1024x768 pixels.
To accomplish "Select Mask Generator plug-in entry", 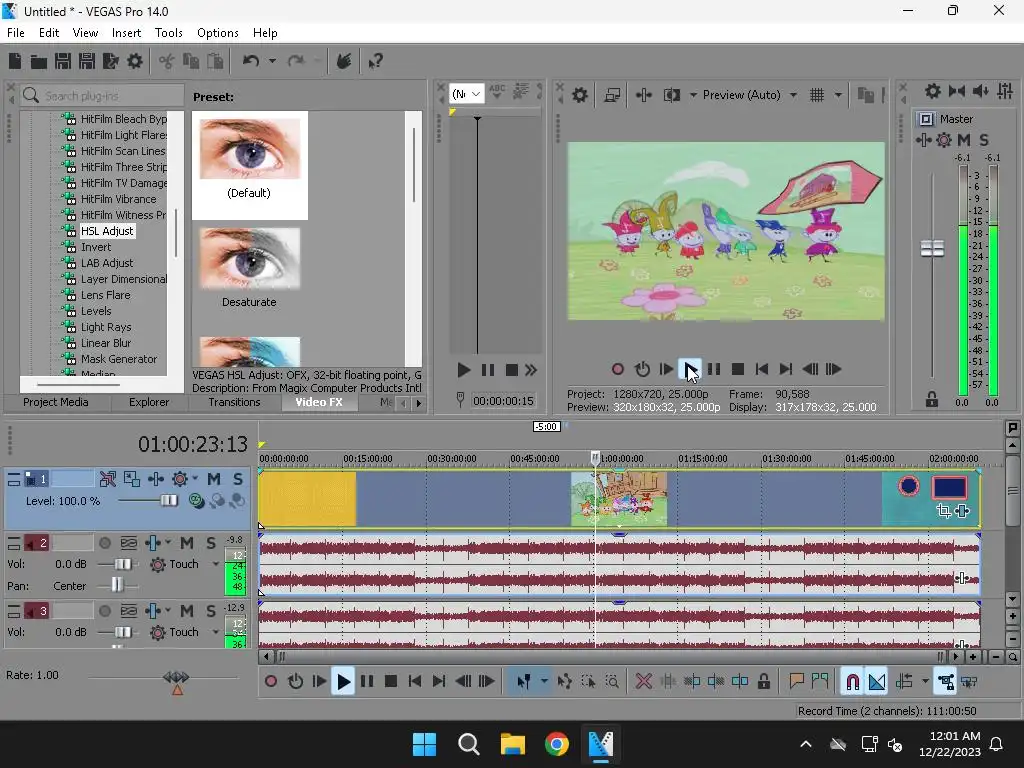I will pos(119,359).
